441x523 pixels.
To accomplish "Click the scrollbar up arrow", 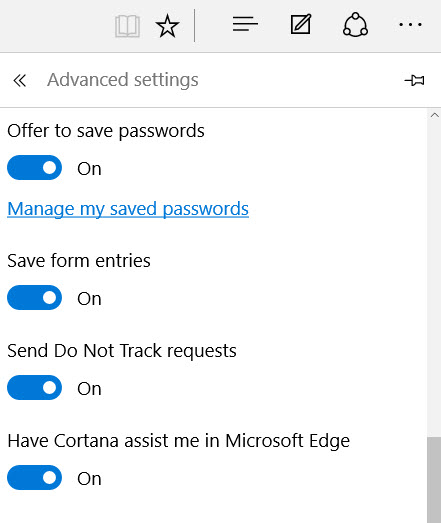I will click(434, 115).
